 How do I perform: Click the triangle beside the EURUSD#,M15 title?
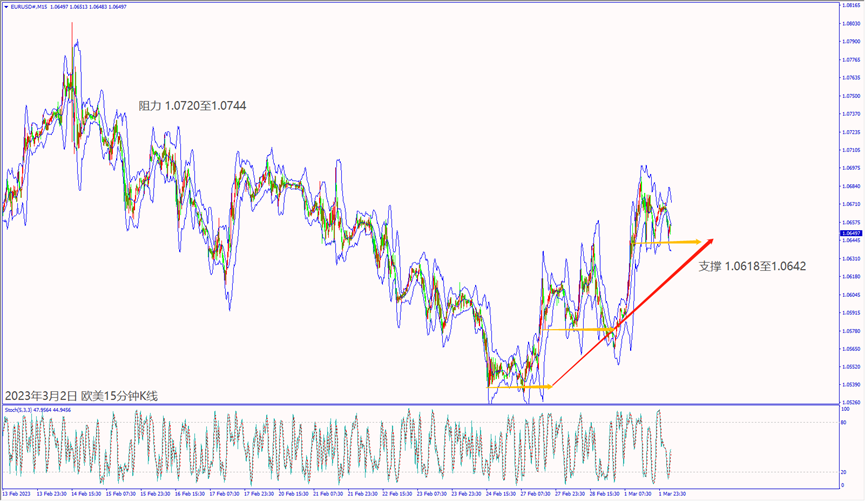click(5, 5)
